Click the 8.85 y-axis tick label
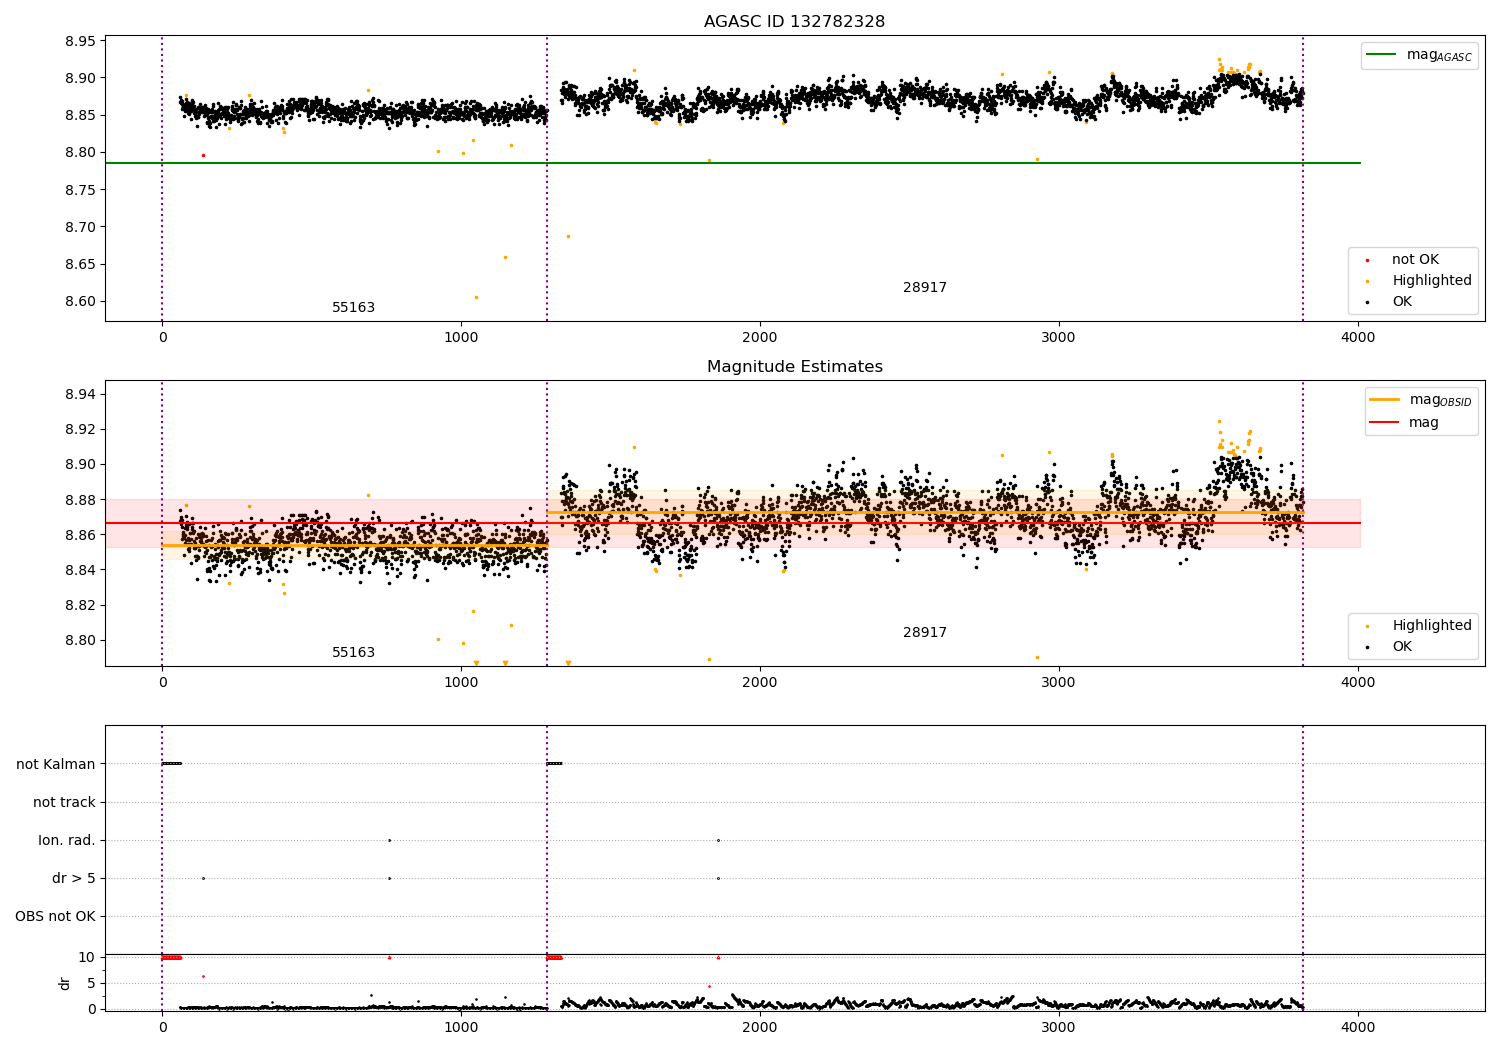The image size is (1500, 1050). click(80, 115)
